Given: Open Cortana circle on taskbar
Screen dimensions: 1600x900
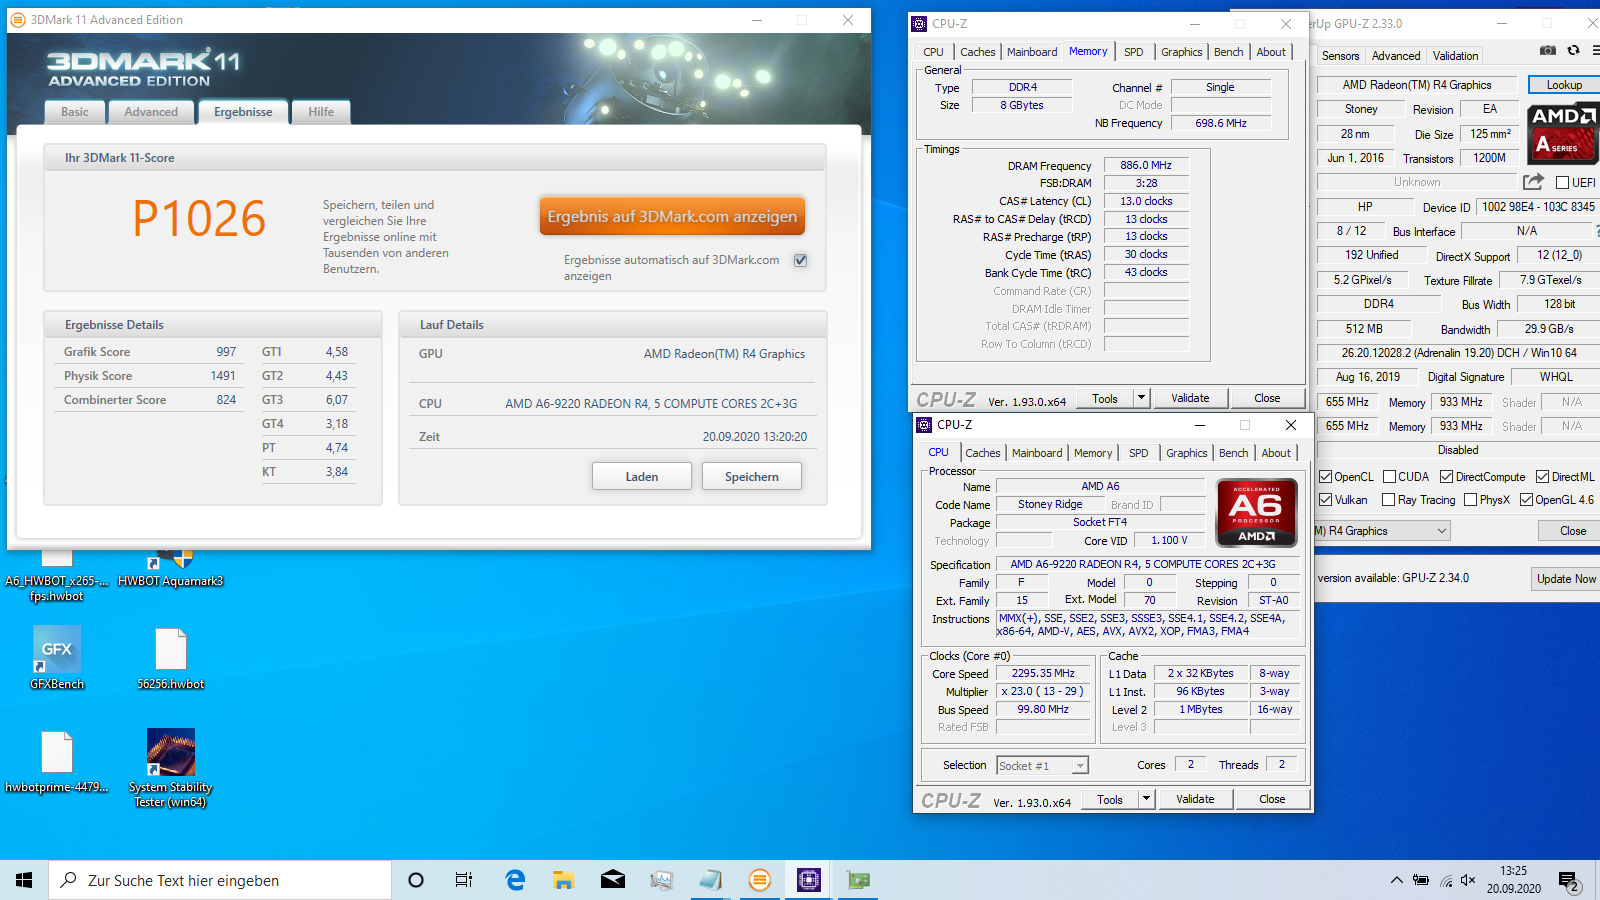Looking at the screenshot, I should (x=416, y=880).
